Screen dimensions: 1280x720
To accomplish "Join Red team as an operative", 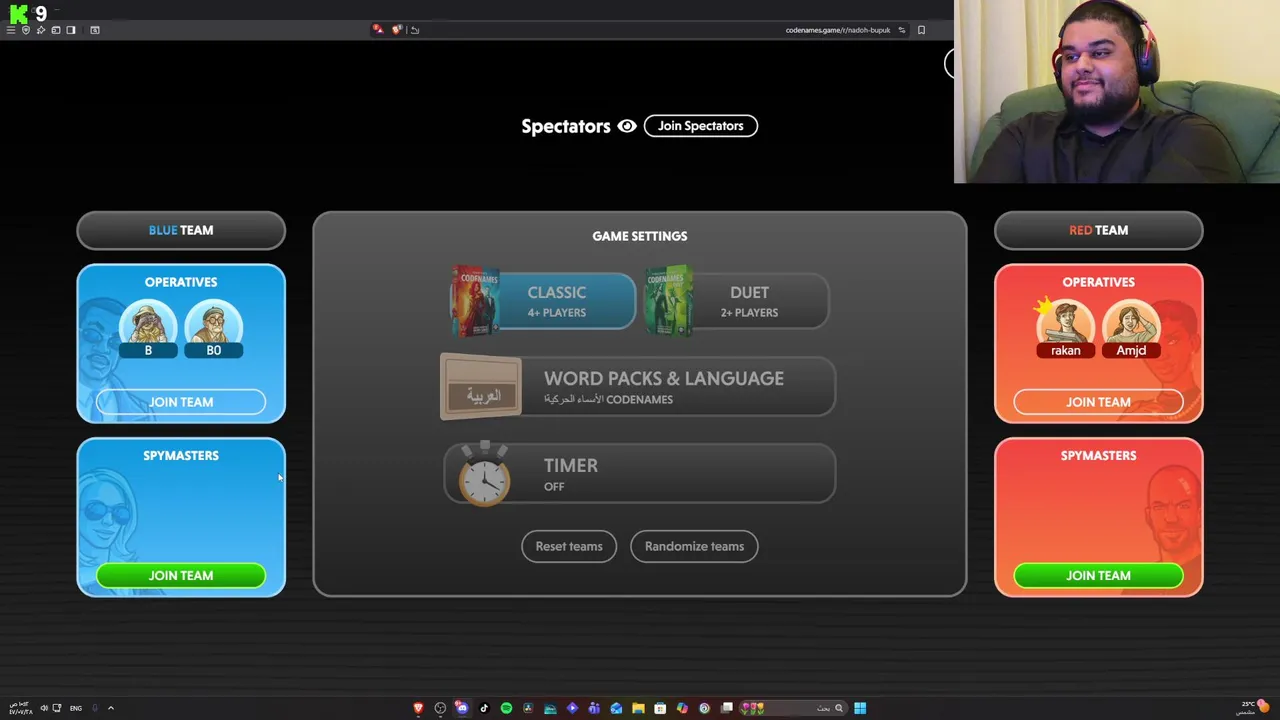I will coord(1098,402).
